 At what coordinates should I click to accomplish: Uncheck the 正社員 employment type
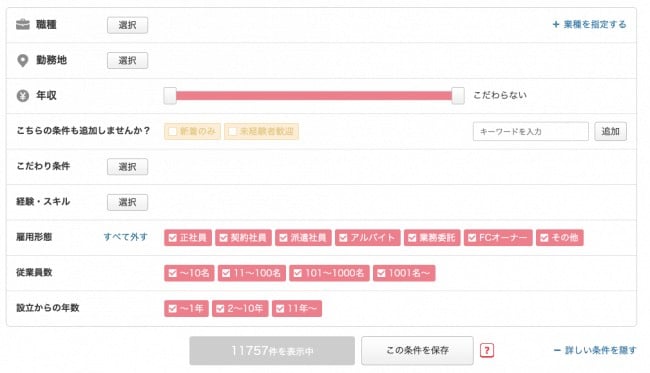pos(188,237)
